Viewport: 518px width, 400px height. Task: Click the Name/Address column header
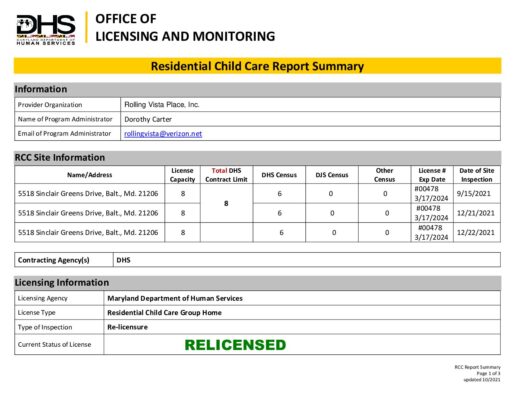(x=90, y=175)
